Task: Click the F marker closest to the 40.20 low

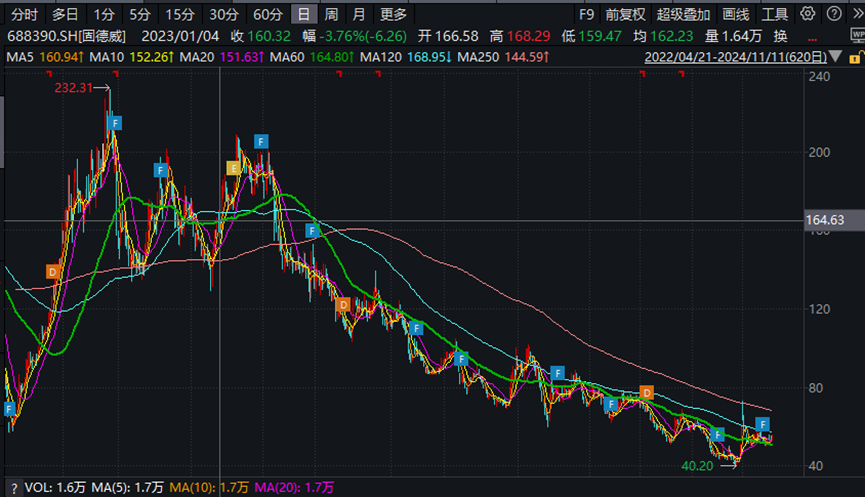Action: [717, 435]
